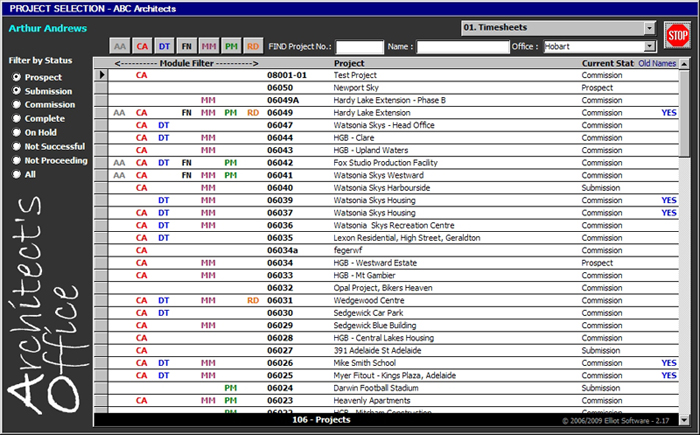Toggle the MM module filter button
Image resolution: width=700 pixels, height=435 pixels.
click(x=208, y=46)
